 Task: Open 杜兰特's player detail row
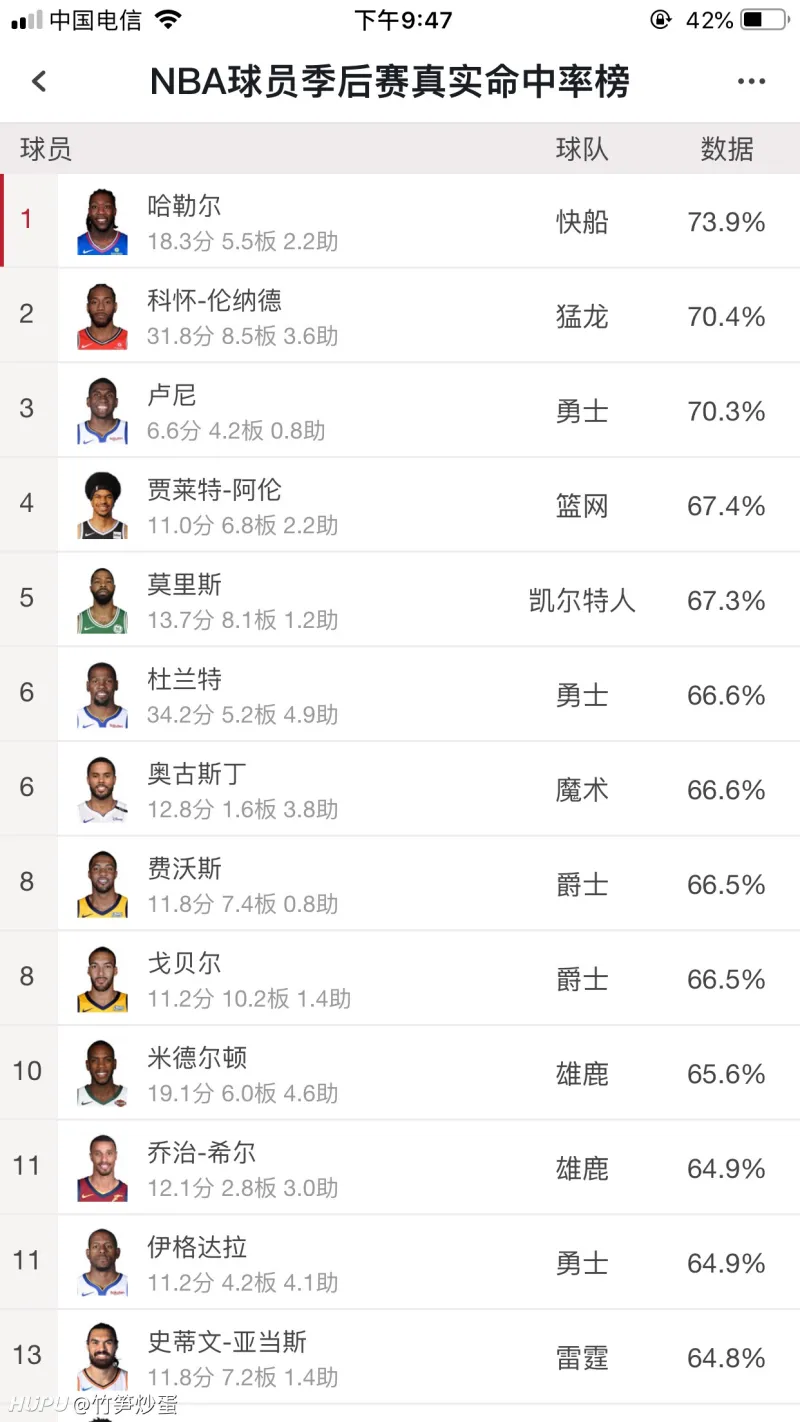point(400,693)
